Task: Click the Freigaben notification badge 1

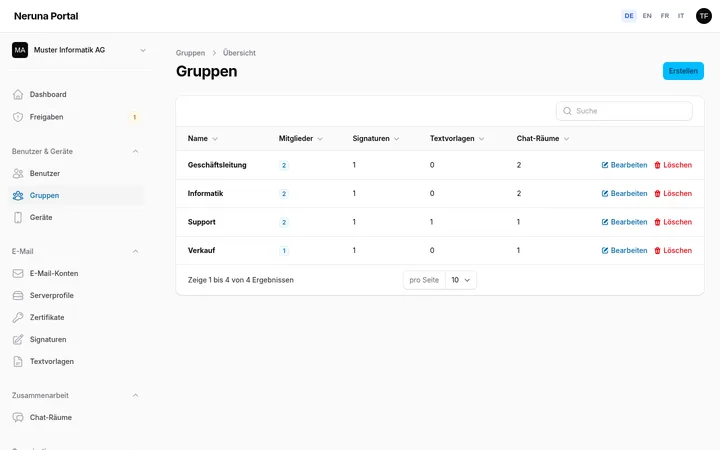Action: pos(135,118)
